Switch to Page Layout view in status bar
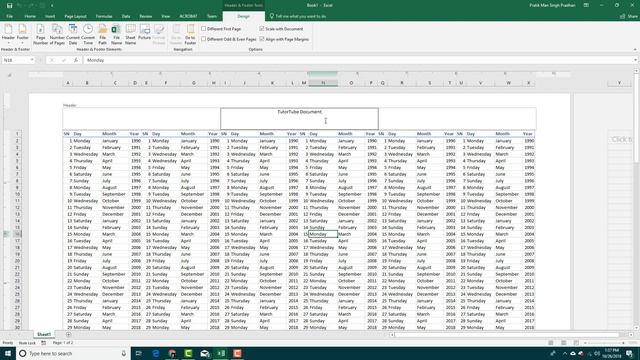Viewport: 640px width, 360px height. coord(563,343)
